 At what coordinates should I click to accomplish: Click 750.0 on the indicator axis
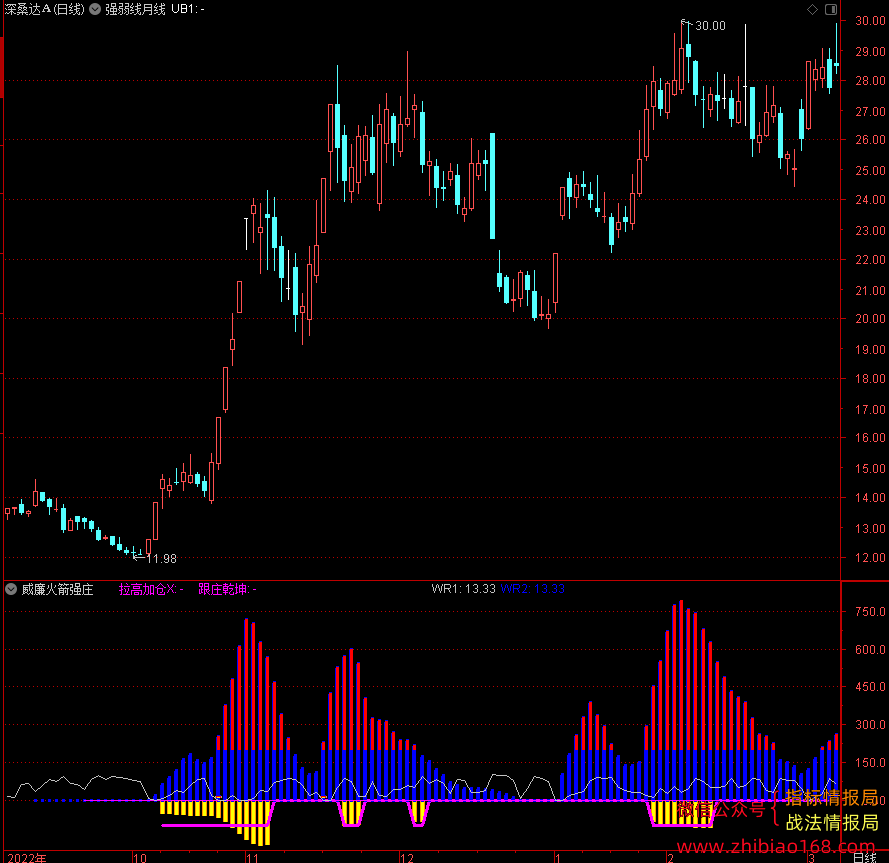(x=870, y=612)
